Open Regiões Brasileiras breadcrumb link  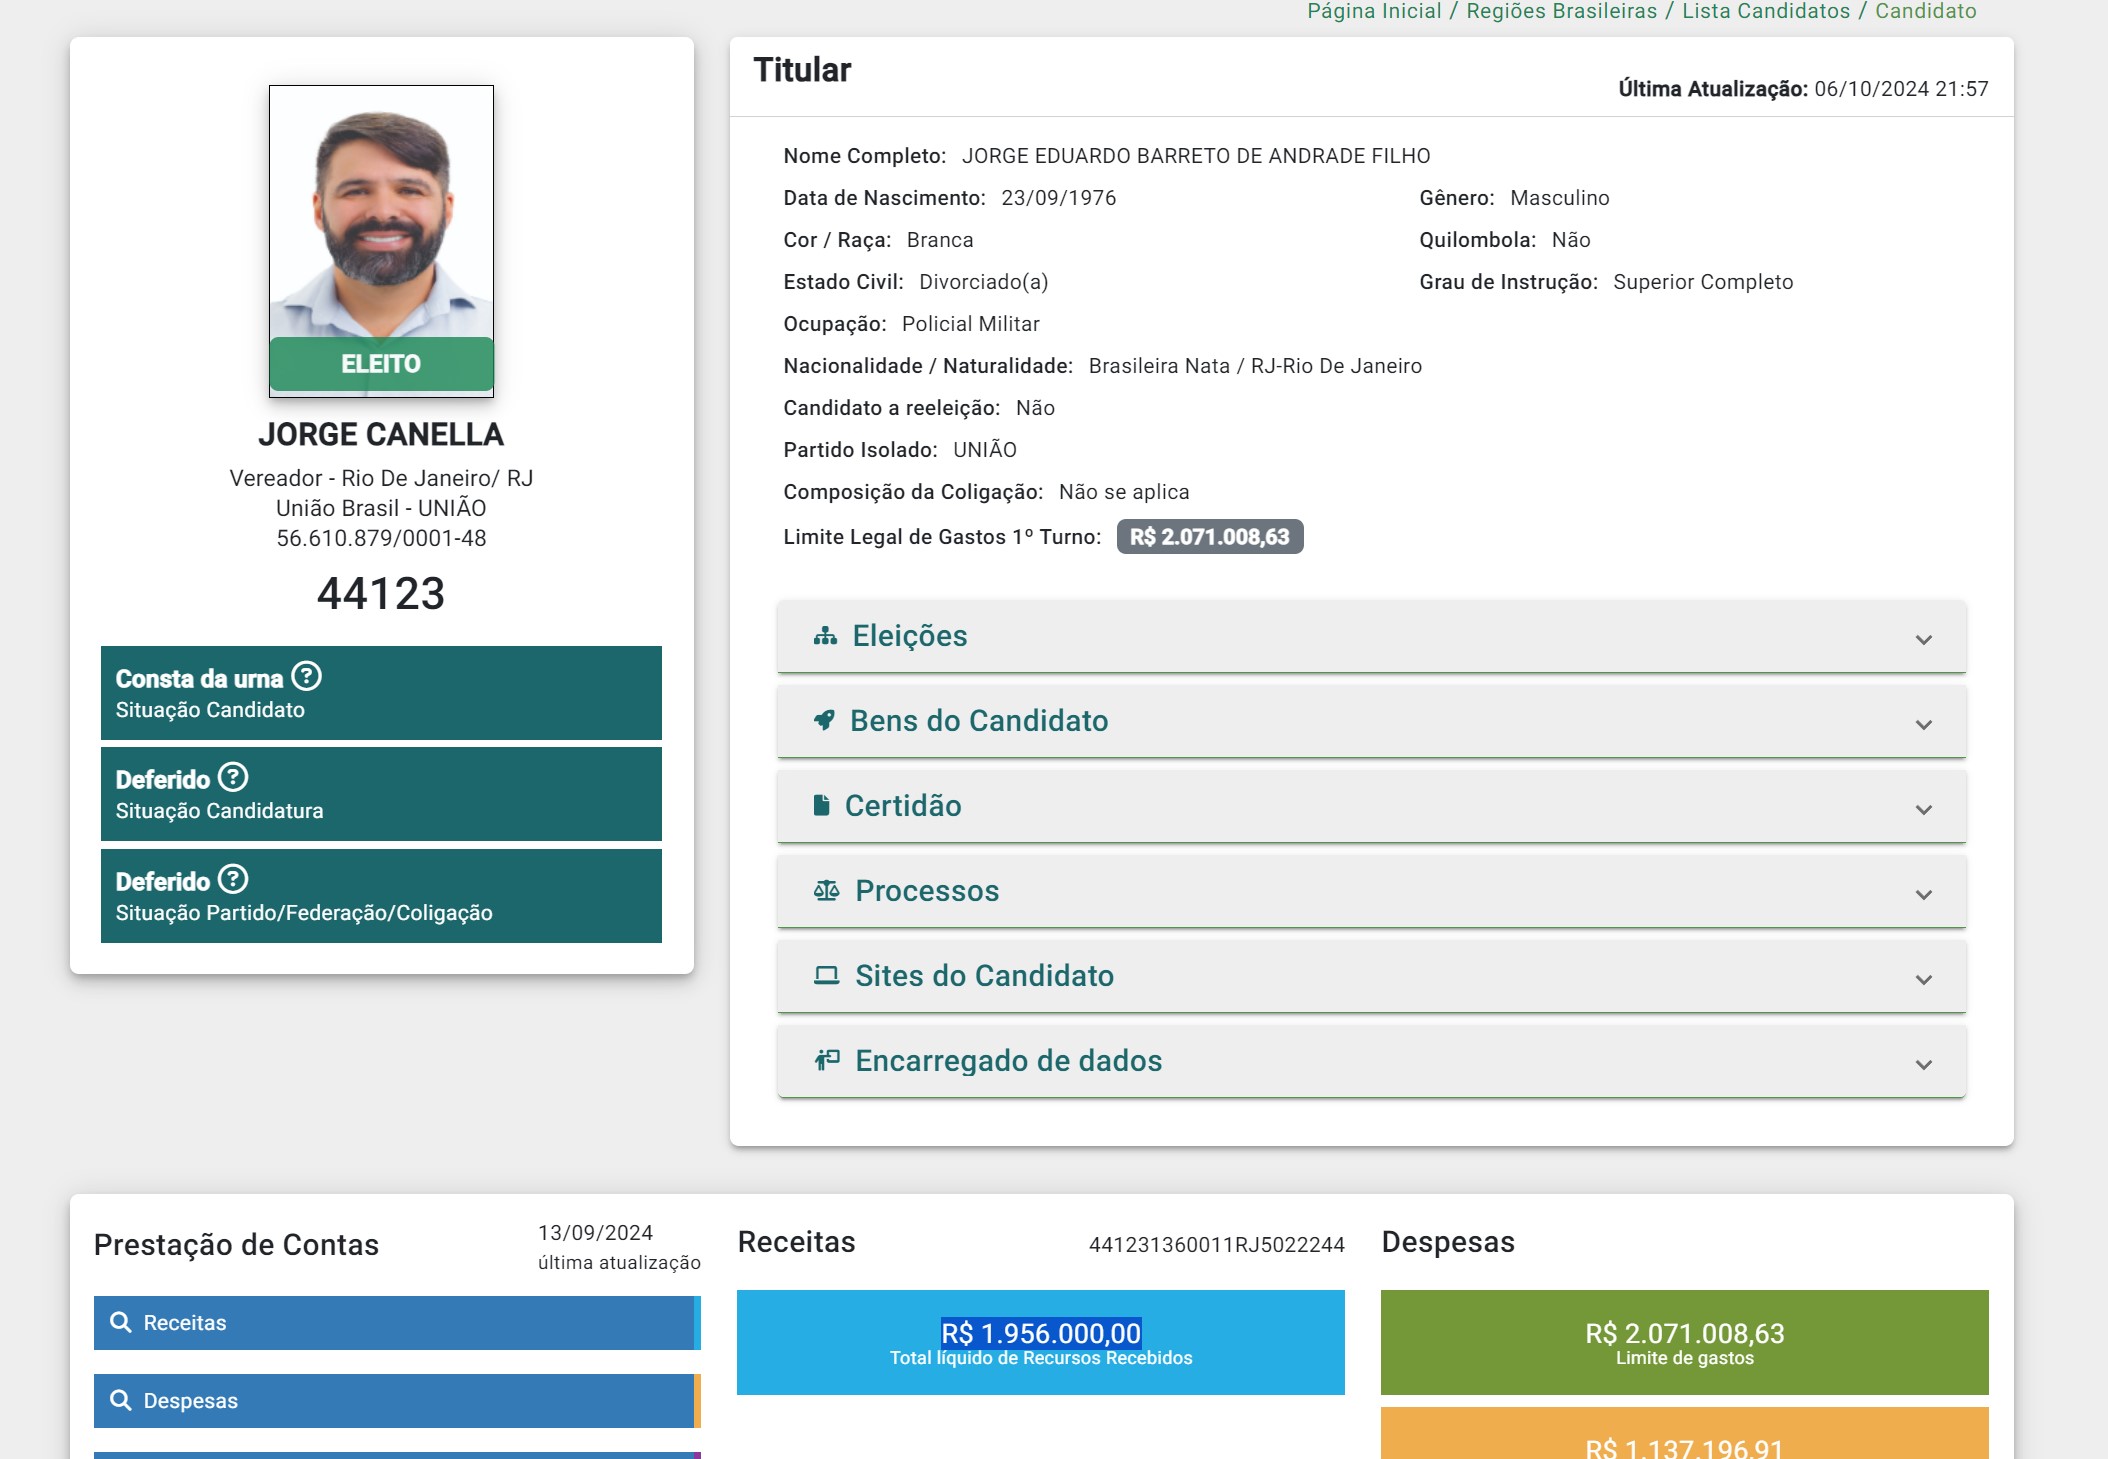(1561, 11)
